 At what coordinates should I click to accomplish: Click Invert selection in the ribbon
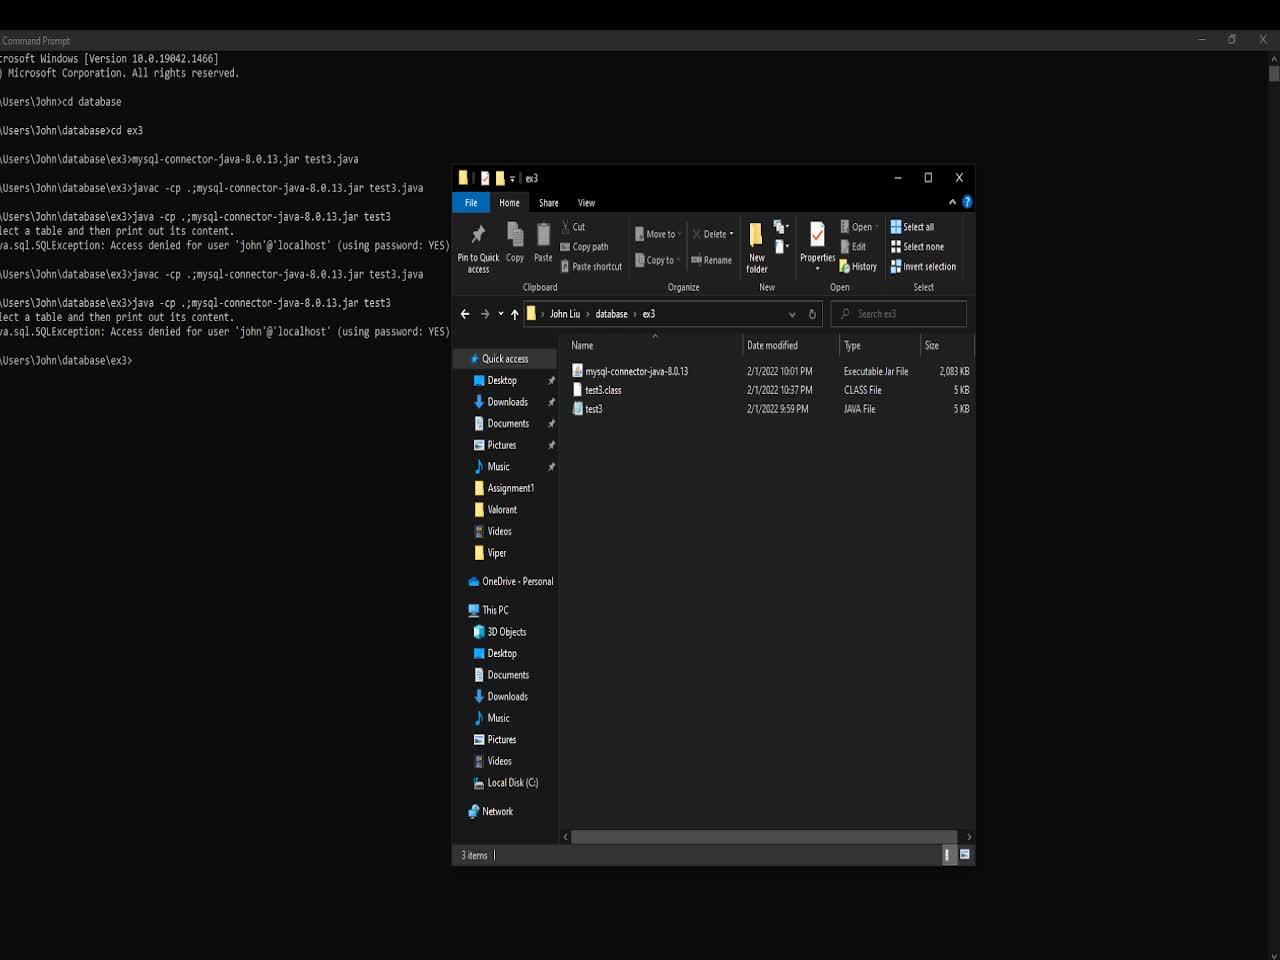tap(923, 267)
